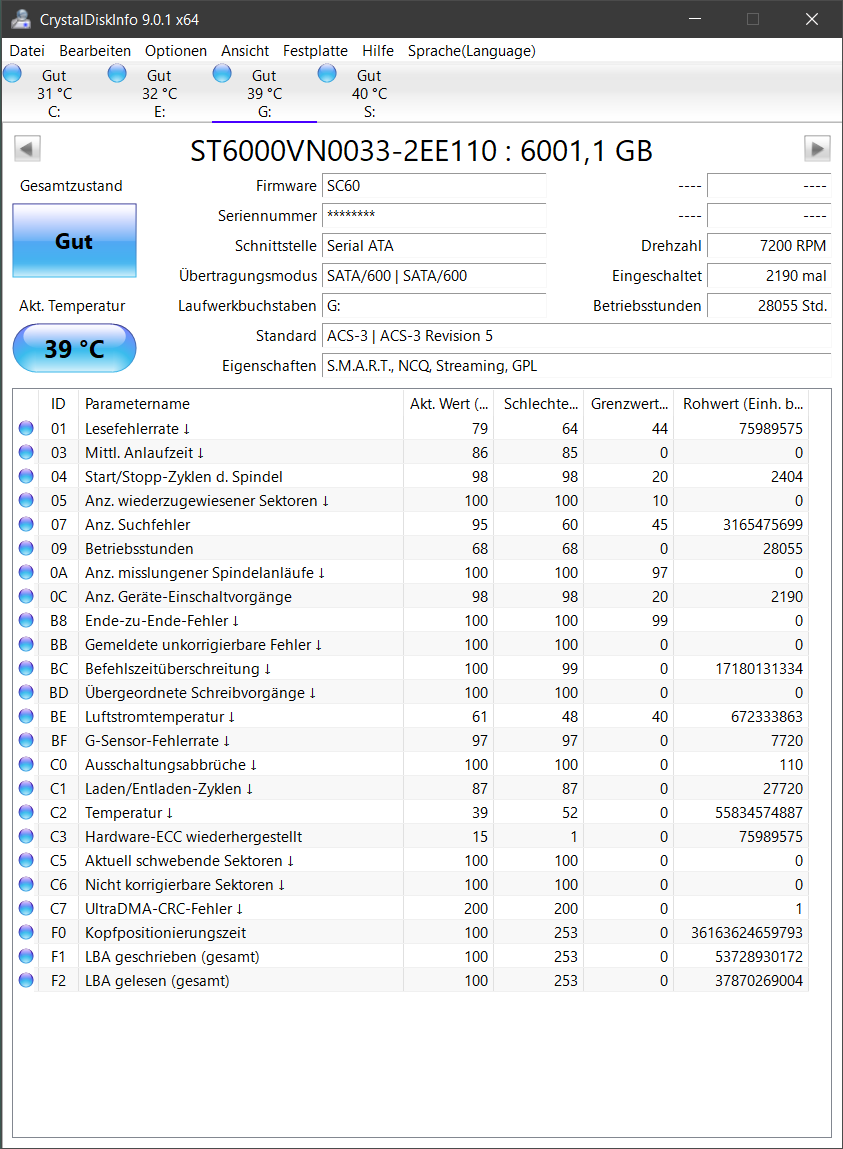Click the Akt. Wert column header
This screenshot has width=843, height=1149.
(x=448, y=404)
